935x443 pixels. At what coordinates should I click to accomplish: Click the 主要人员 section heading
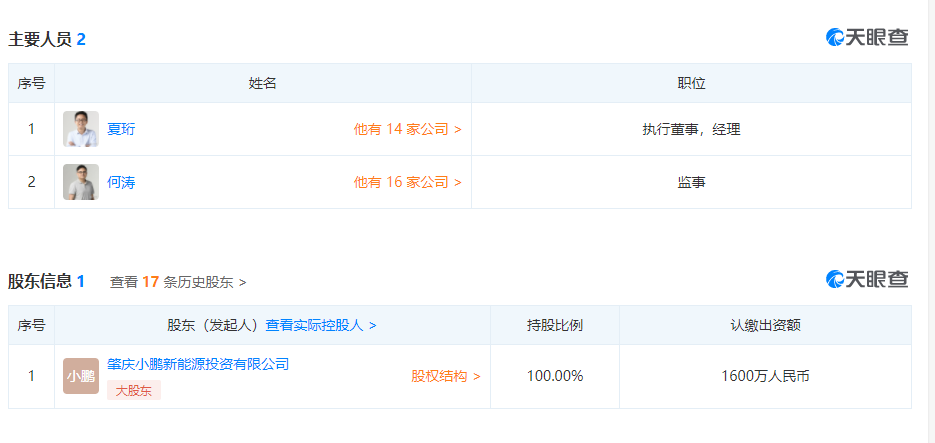click(x=40, y=39)
